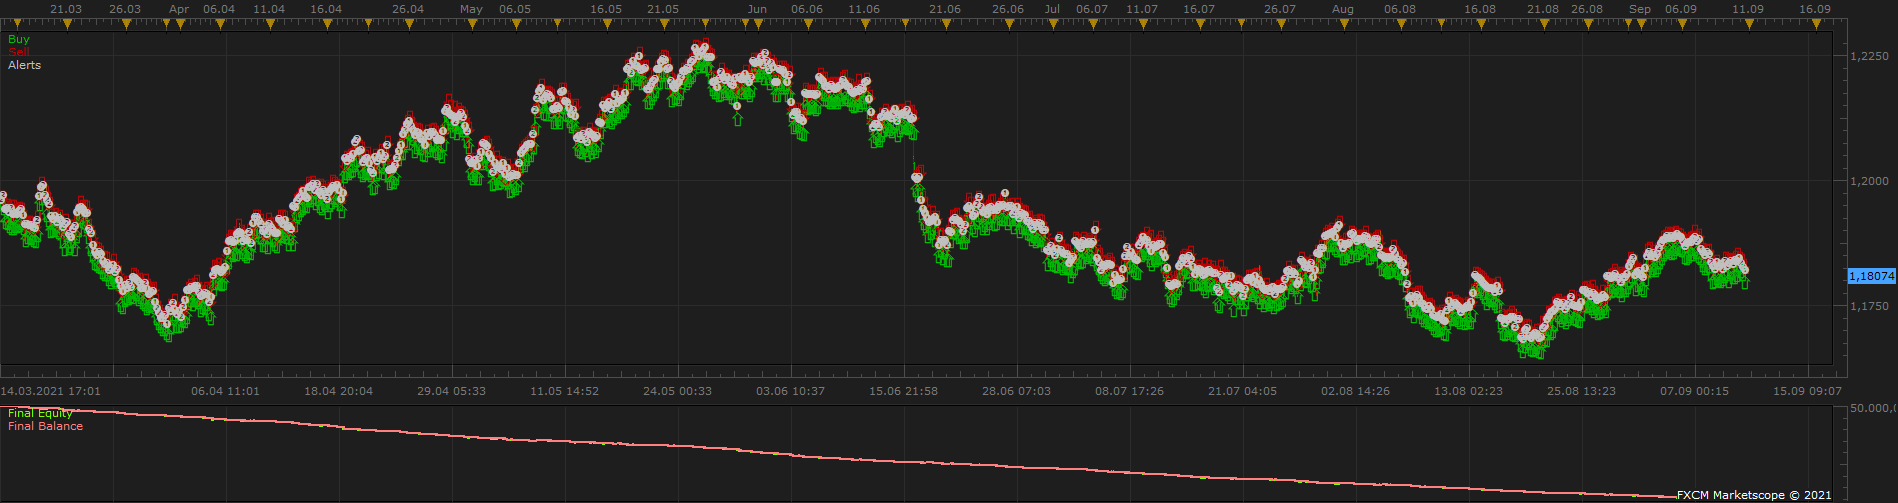1898x503 pixels.
Task: Click the 15.09 09:07 time label
Action: [1807, 391]
